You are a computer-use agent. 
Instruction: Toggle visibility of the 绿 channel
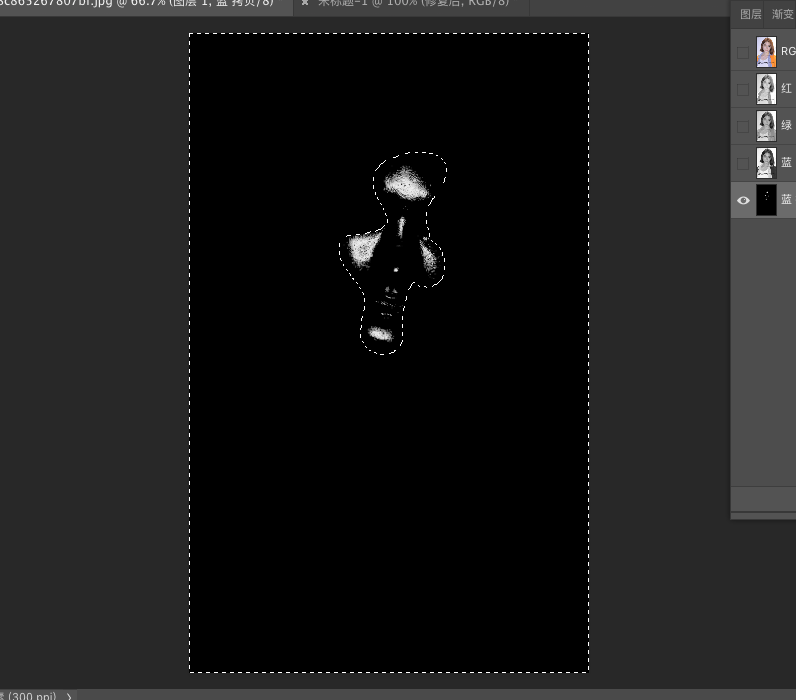[x=743, y=126]
